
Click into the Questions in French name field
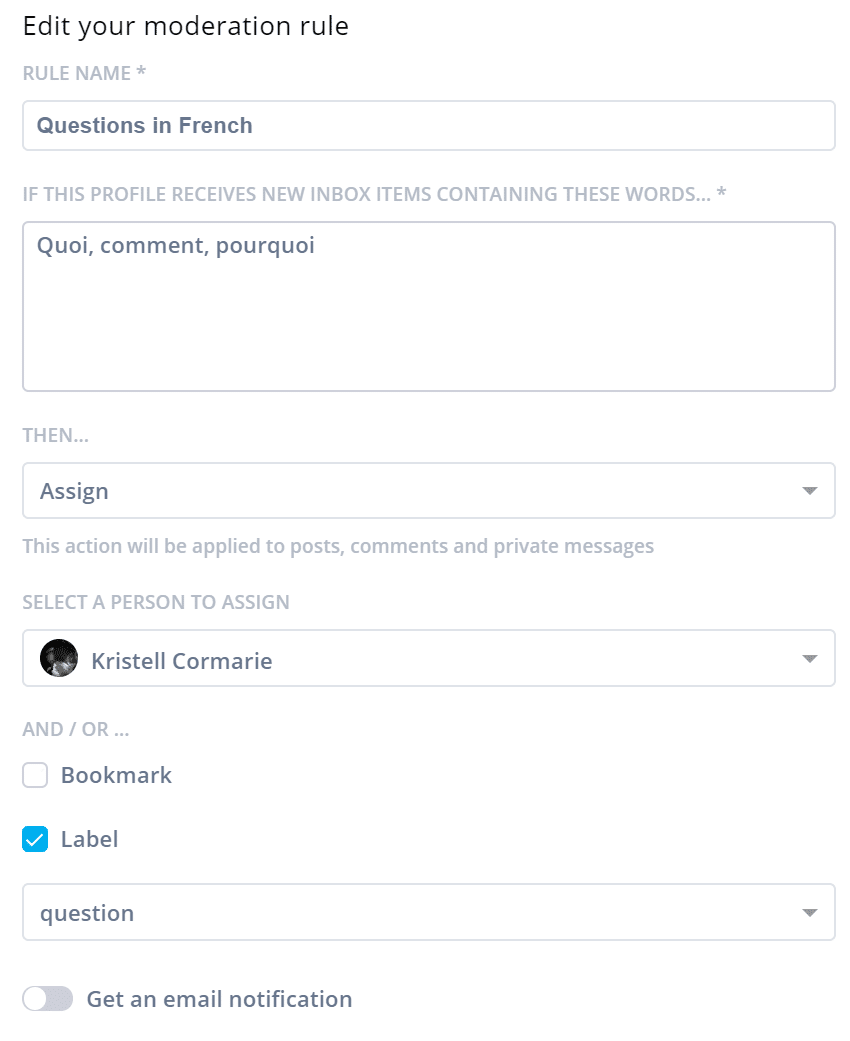coord(428,125)
